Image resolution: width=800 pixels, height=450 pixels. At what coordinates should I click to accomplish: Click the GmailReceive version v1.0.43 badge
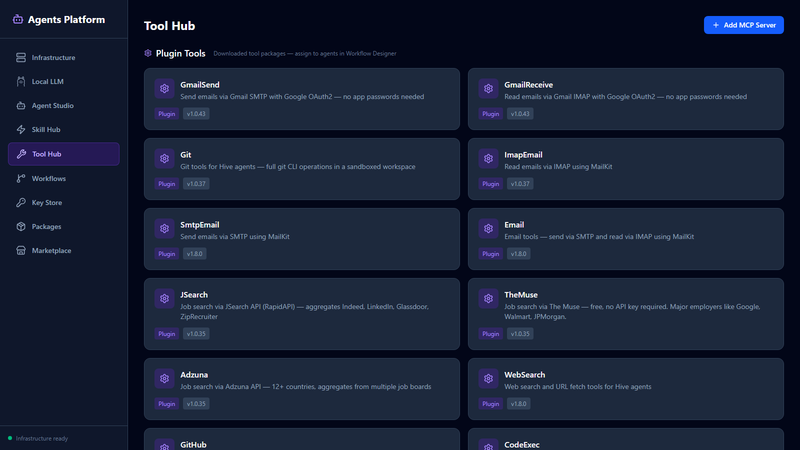(521, 114)
